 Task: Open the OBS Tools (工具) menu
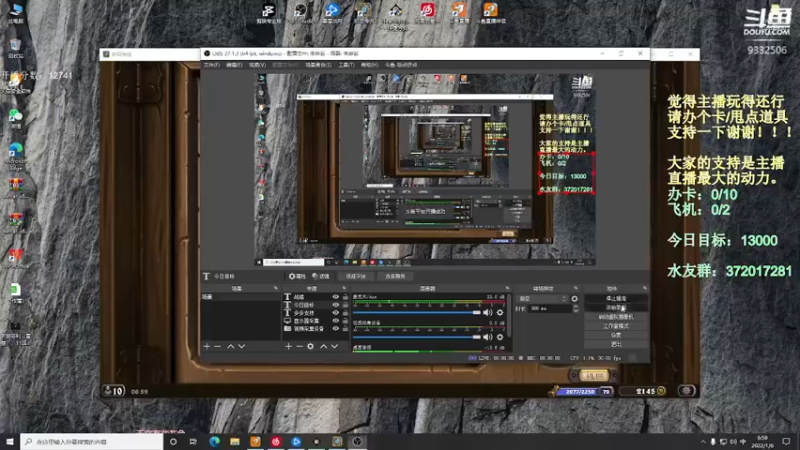pyautogui.click(x=346, y=65)
